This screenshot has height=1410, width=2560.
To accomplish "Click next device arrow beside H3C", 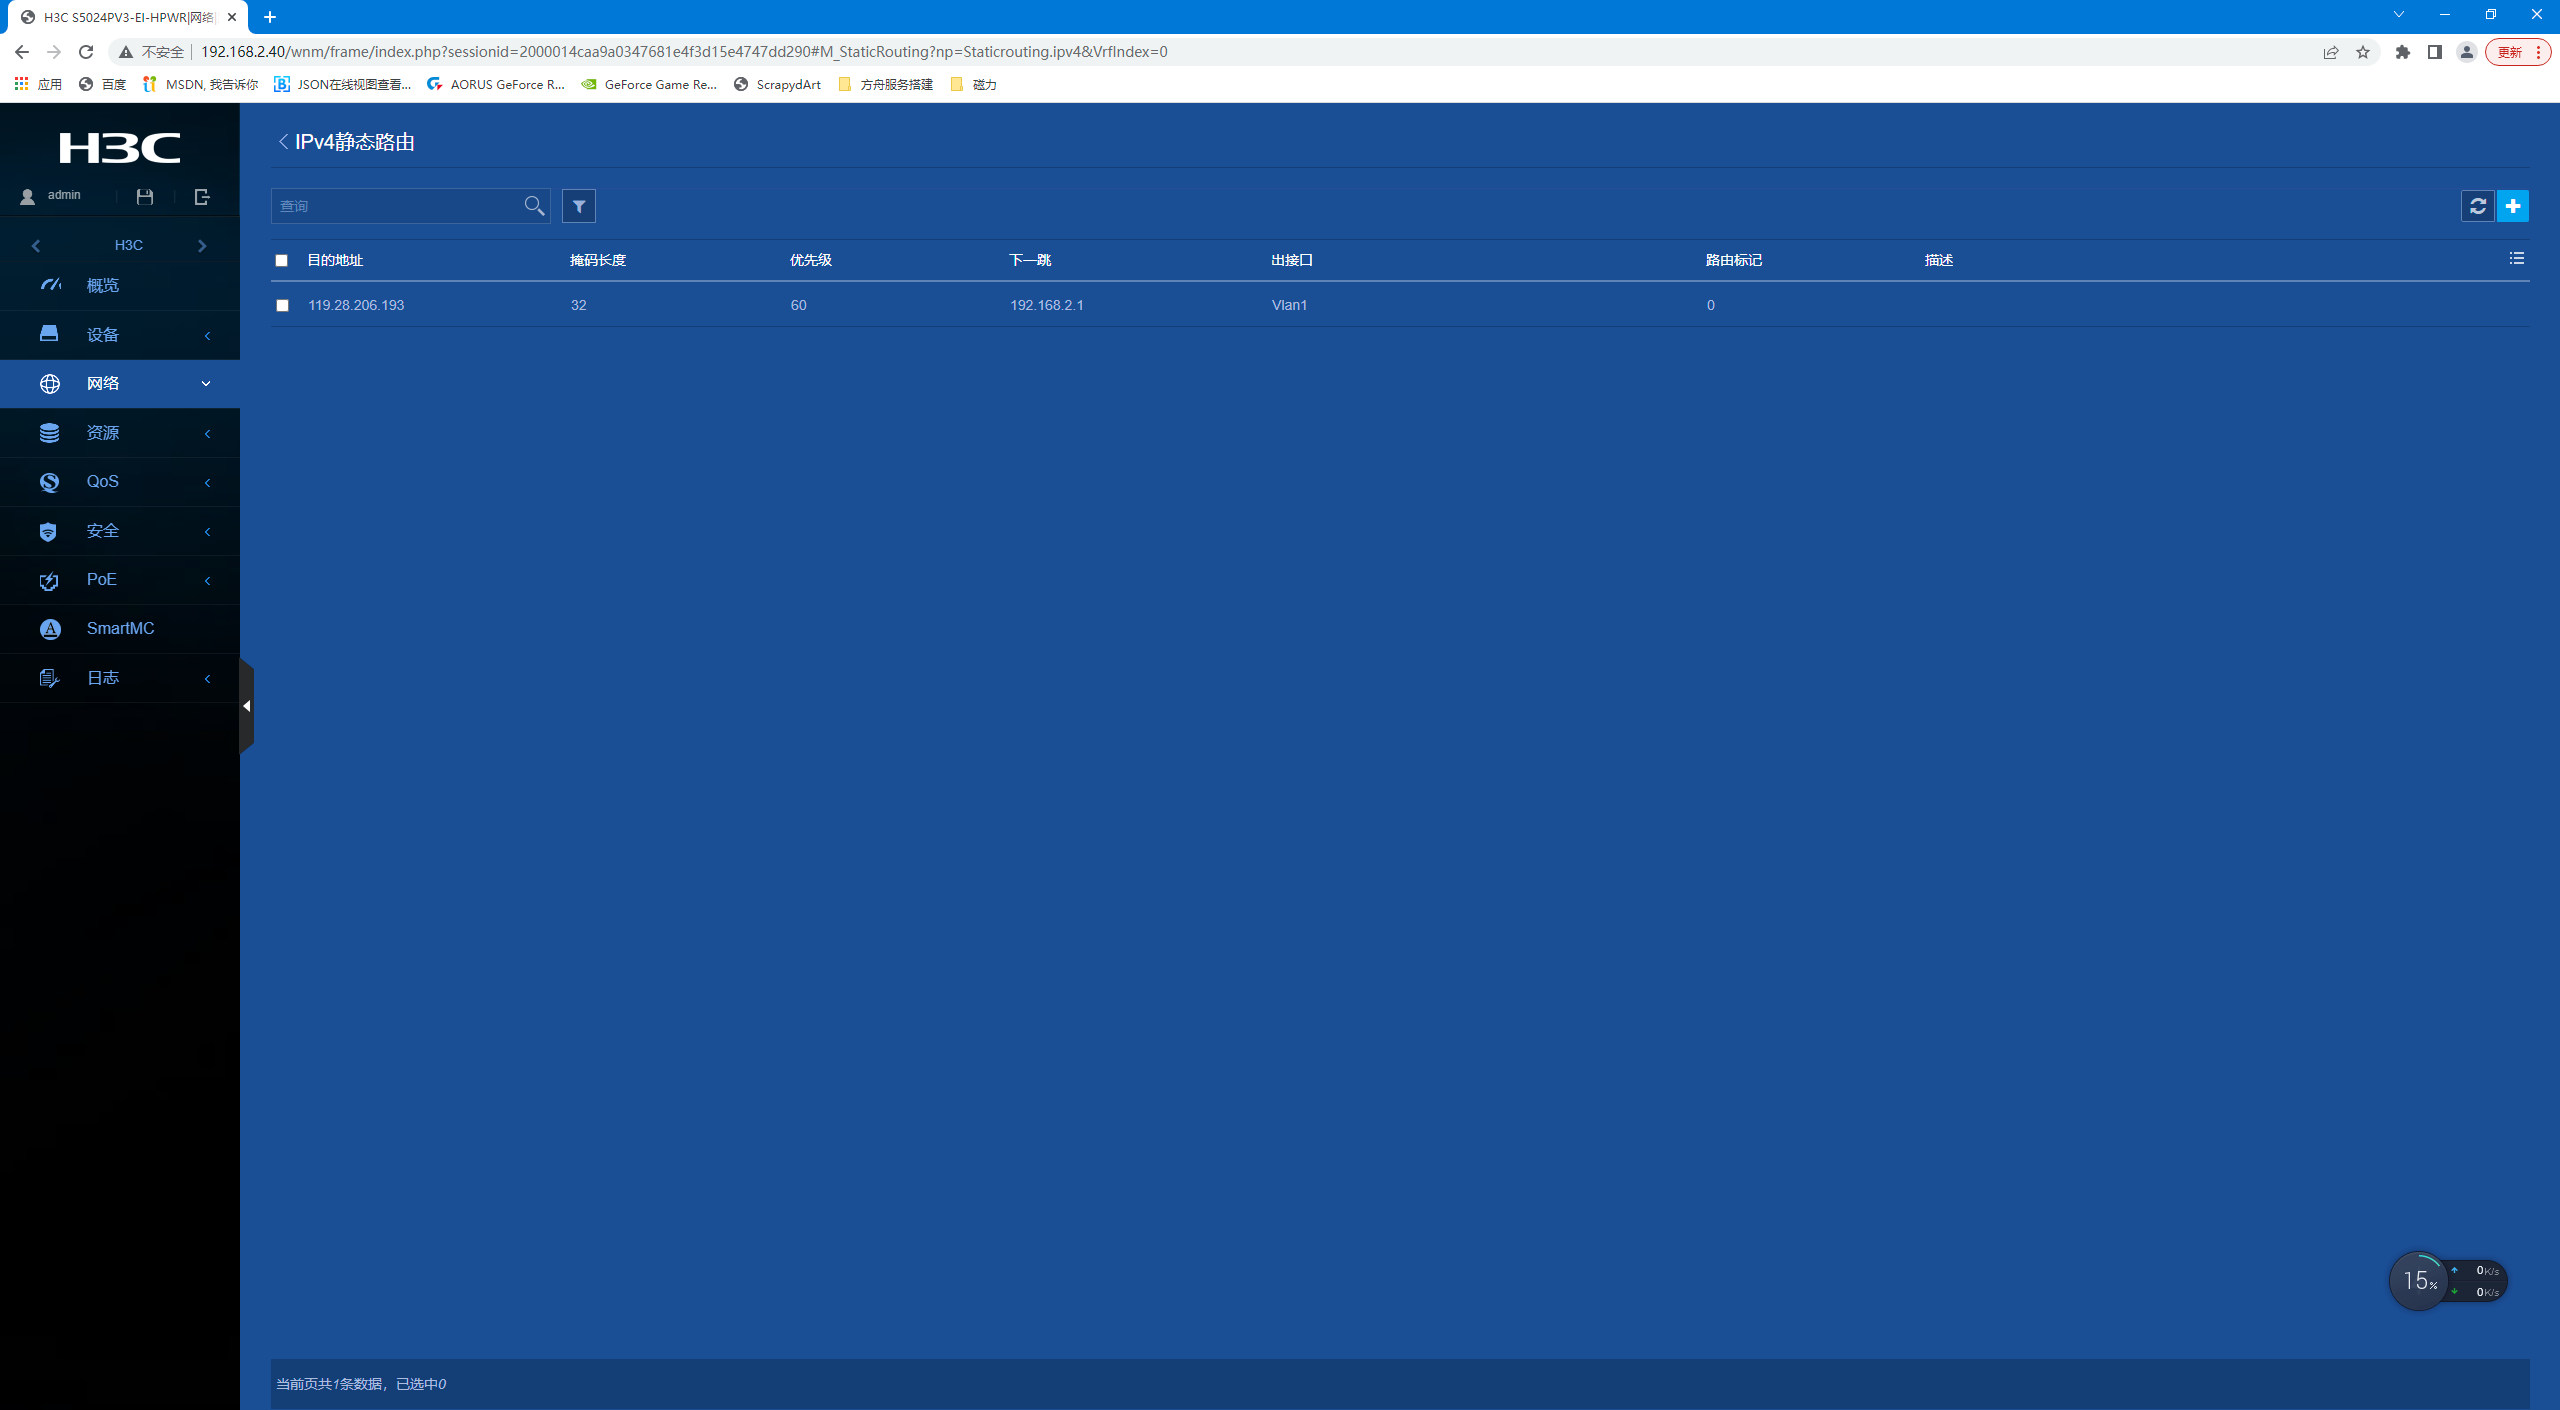I will click(202, 246).
